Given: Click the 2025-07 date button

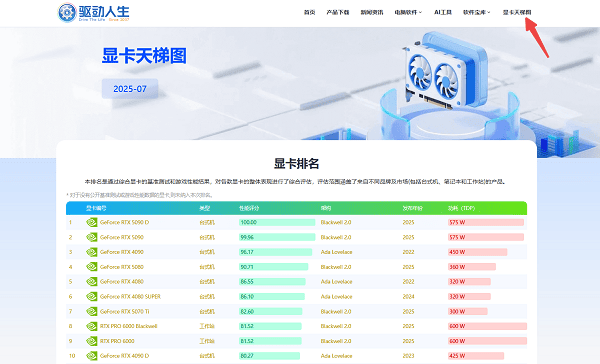Looking at the screenshot, I should [x=130, y=89].
